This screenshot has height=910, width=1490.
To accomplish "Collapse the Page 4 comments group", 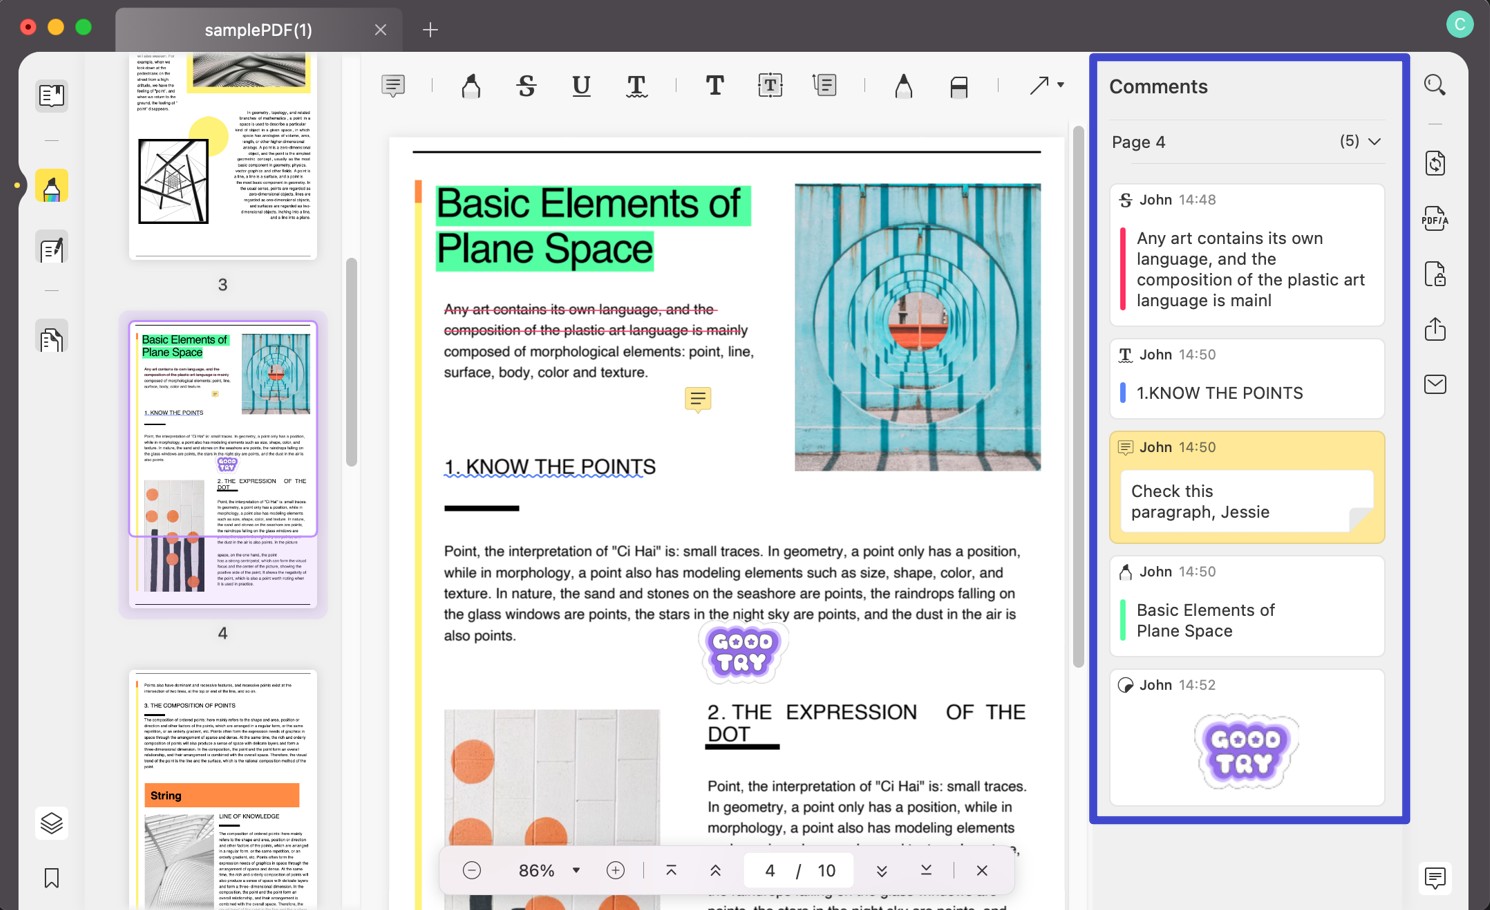I will pyautogui.click(x=1374, y=142).
